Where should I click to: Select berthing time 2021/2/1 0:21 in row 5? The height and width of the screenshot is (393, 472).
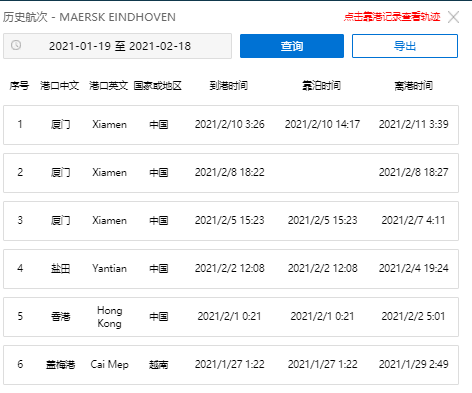(x=322, y=316)
